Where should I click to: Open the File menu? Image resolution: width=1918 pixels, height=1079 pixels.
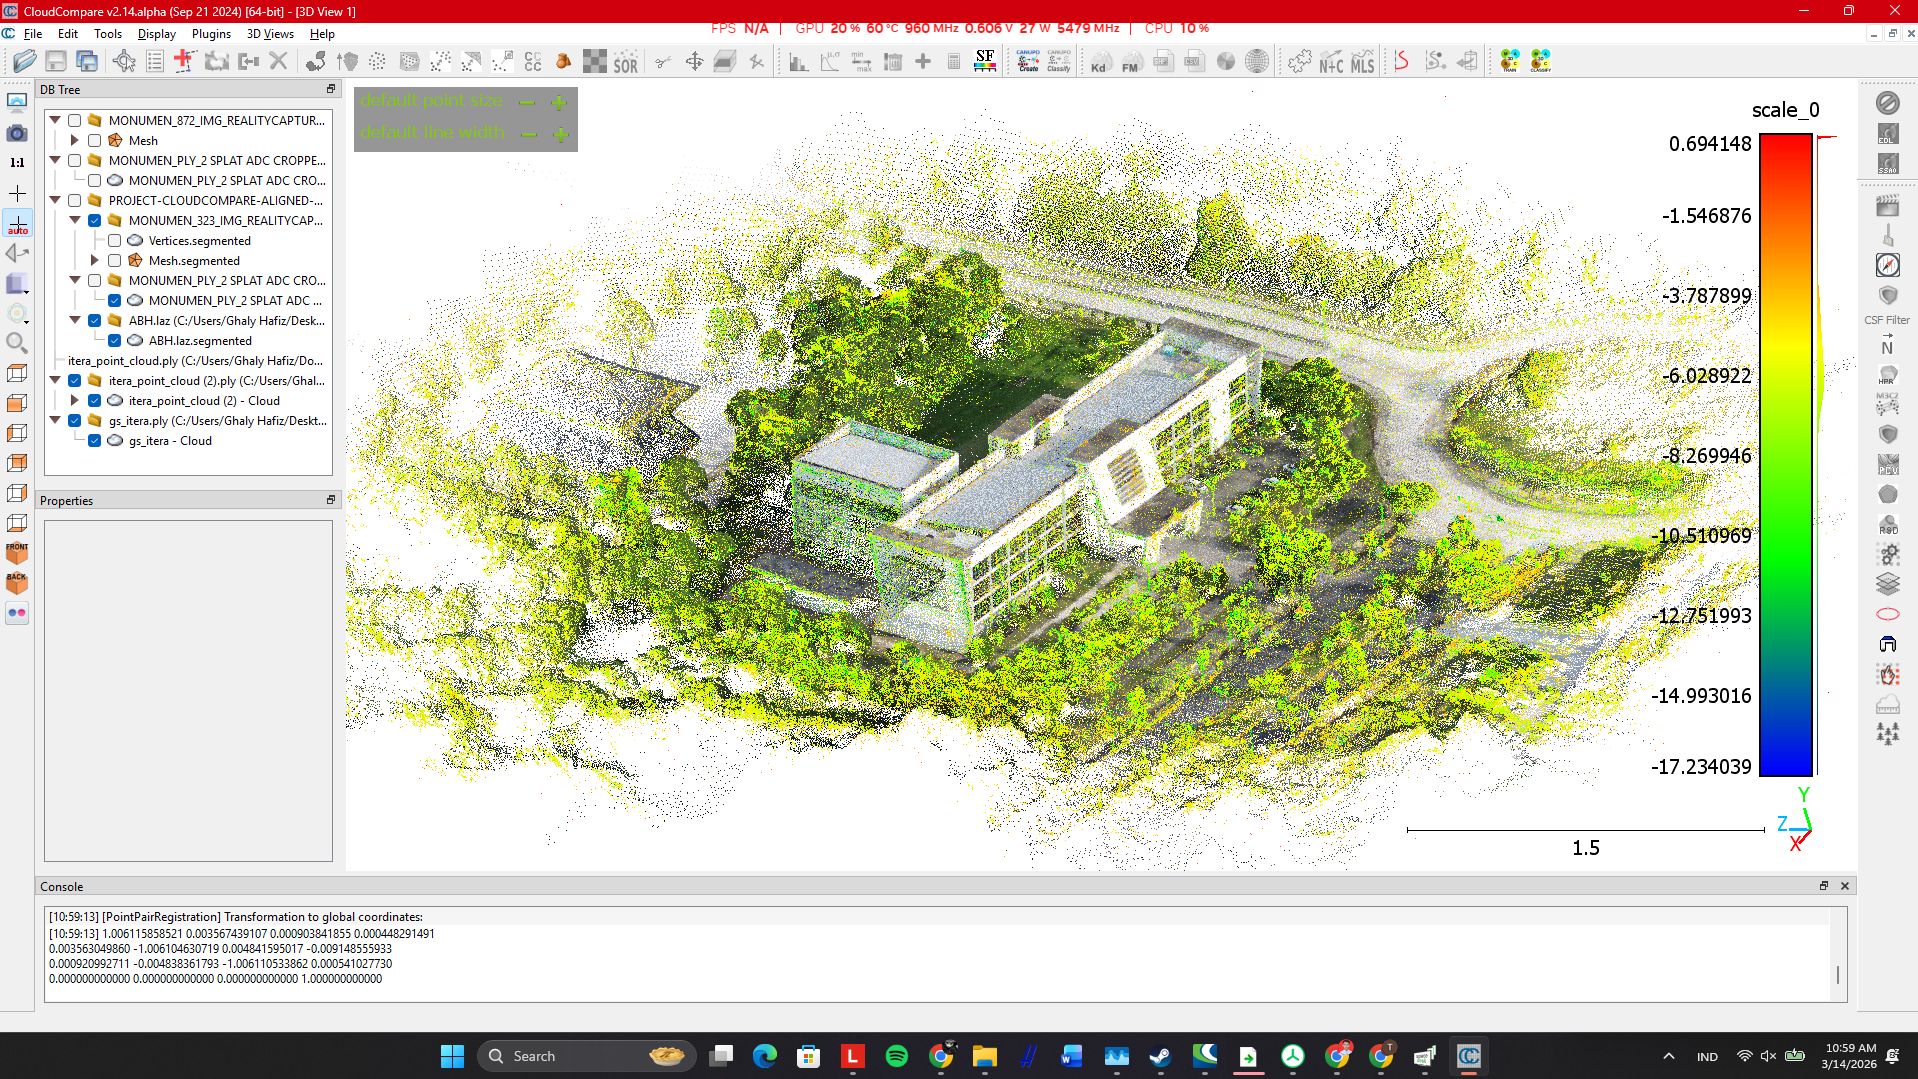33,33
